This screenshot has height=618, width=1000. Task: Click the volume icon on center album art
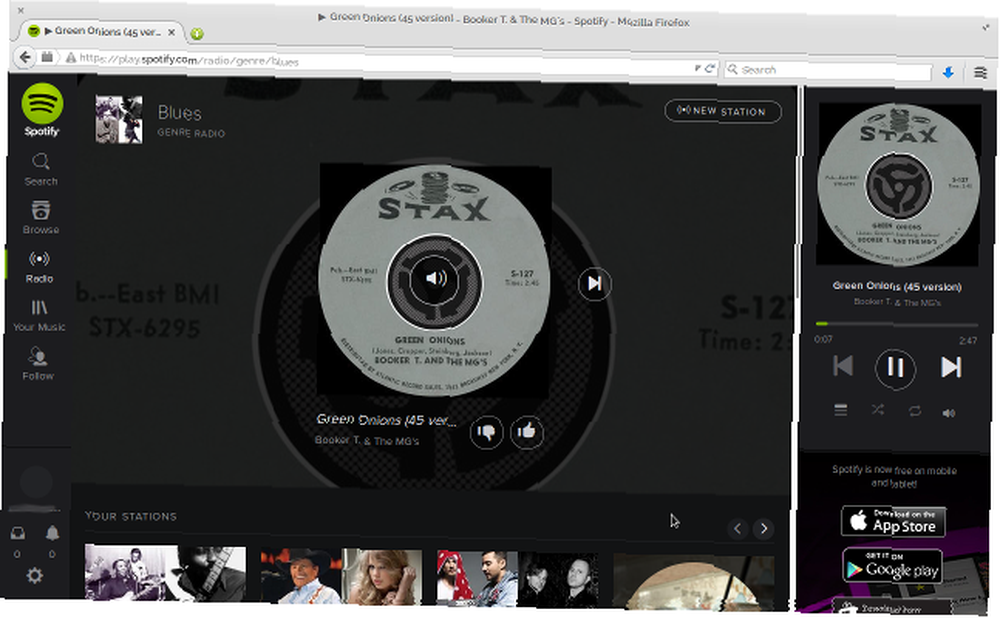pyautogui.click(x=436, y=279)
